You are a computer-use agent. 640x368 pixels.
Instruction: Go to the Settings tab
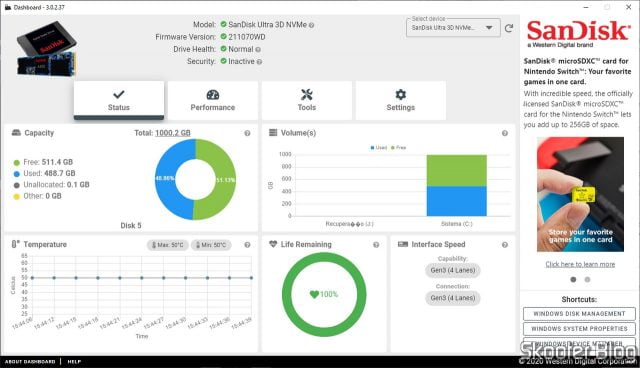click(x=400, y=100)
